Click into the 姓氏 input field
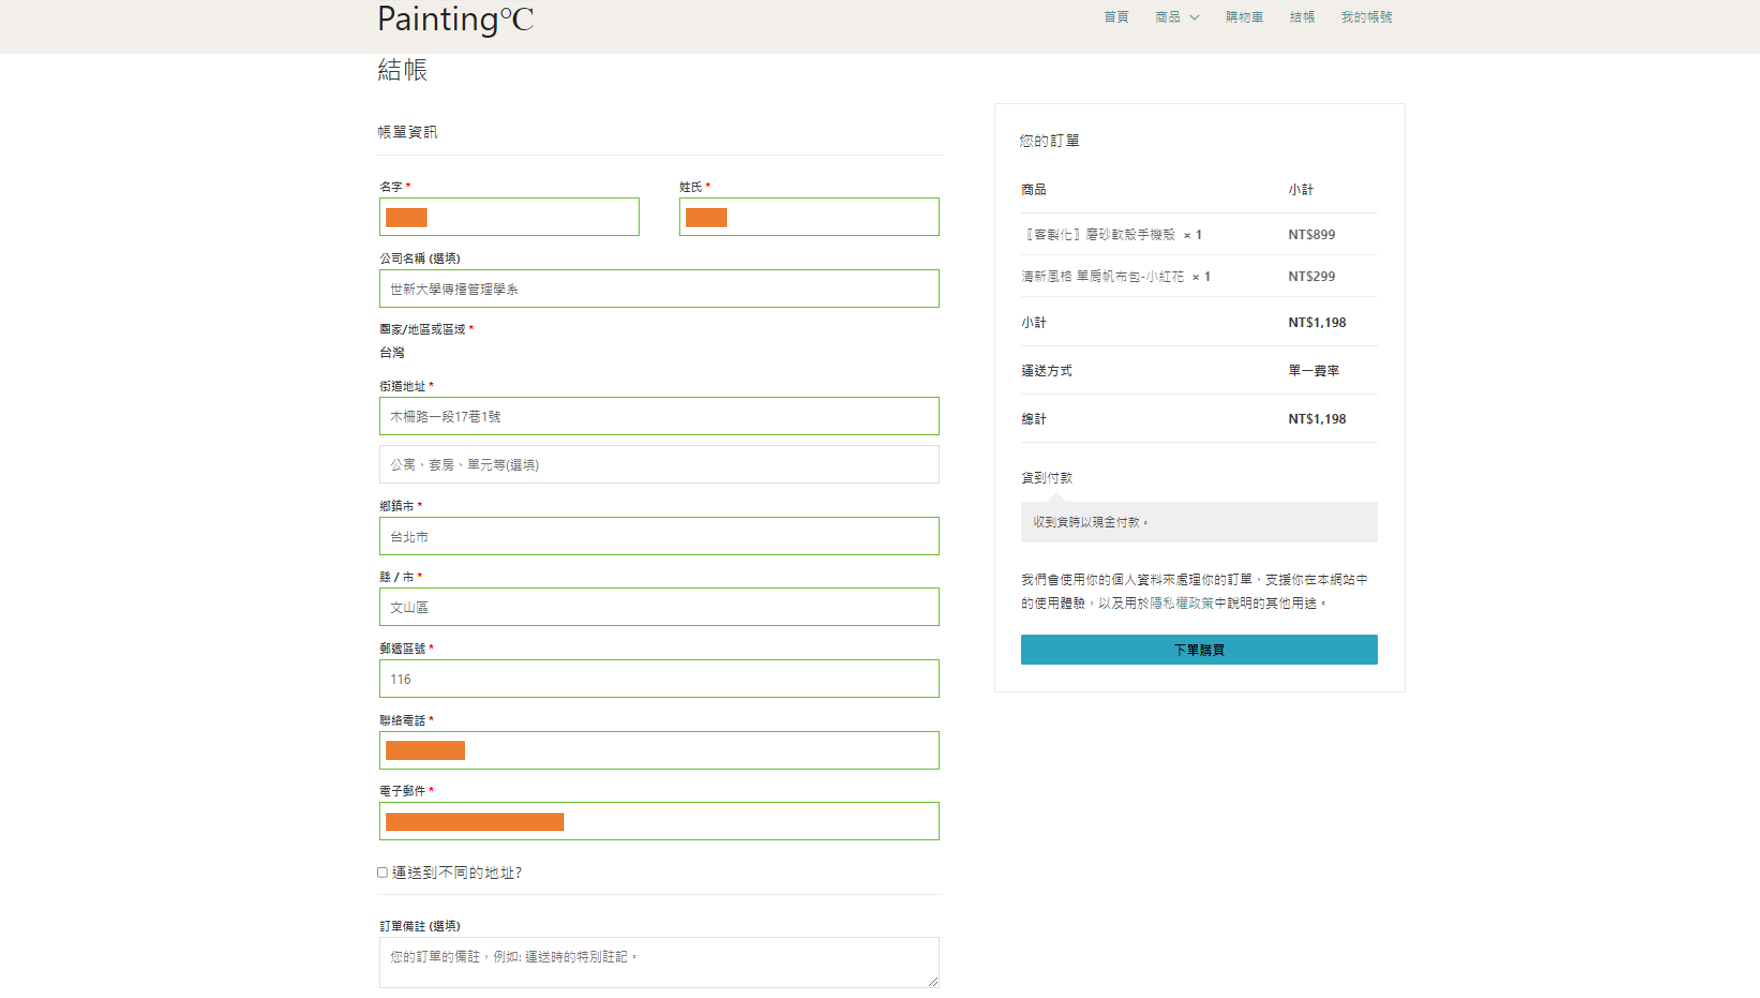 pyautogui.click(x=830, y=217)
